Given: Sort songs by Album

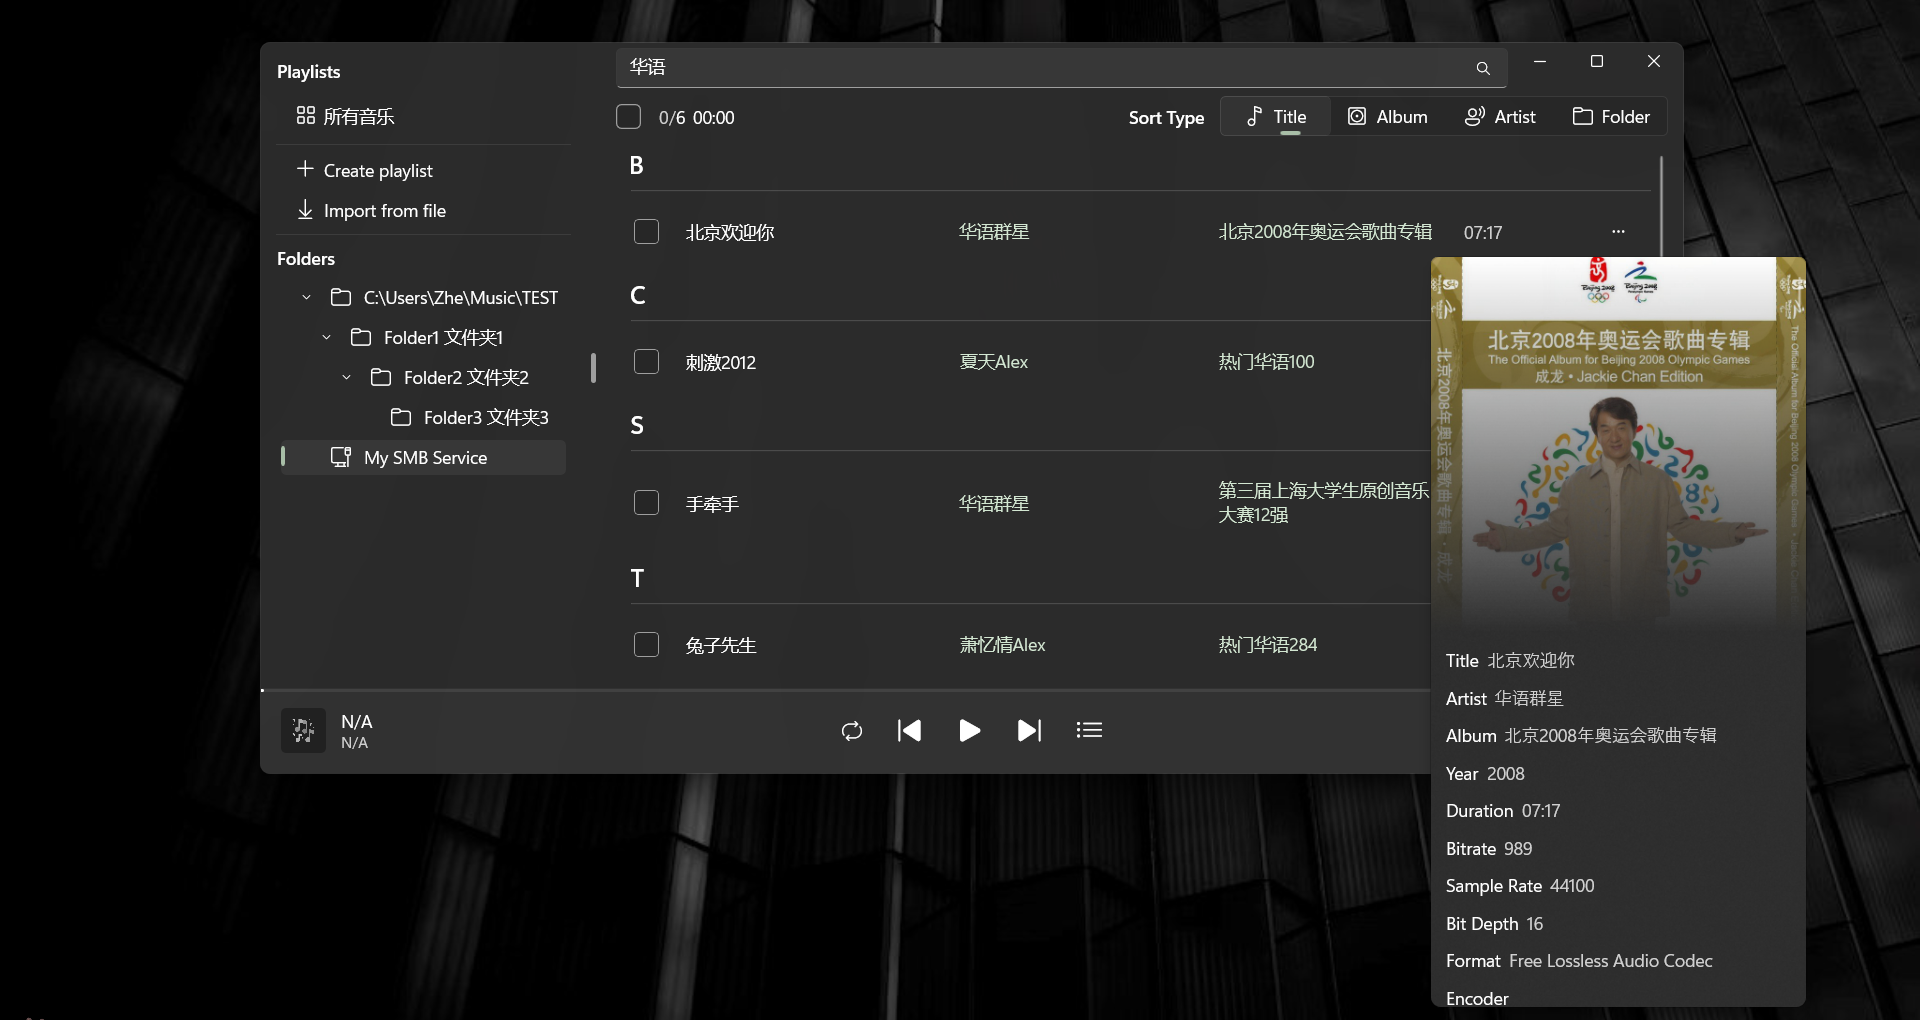Looking at the screenshot, I should point(1387,117).
